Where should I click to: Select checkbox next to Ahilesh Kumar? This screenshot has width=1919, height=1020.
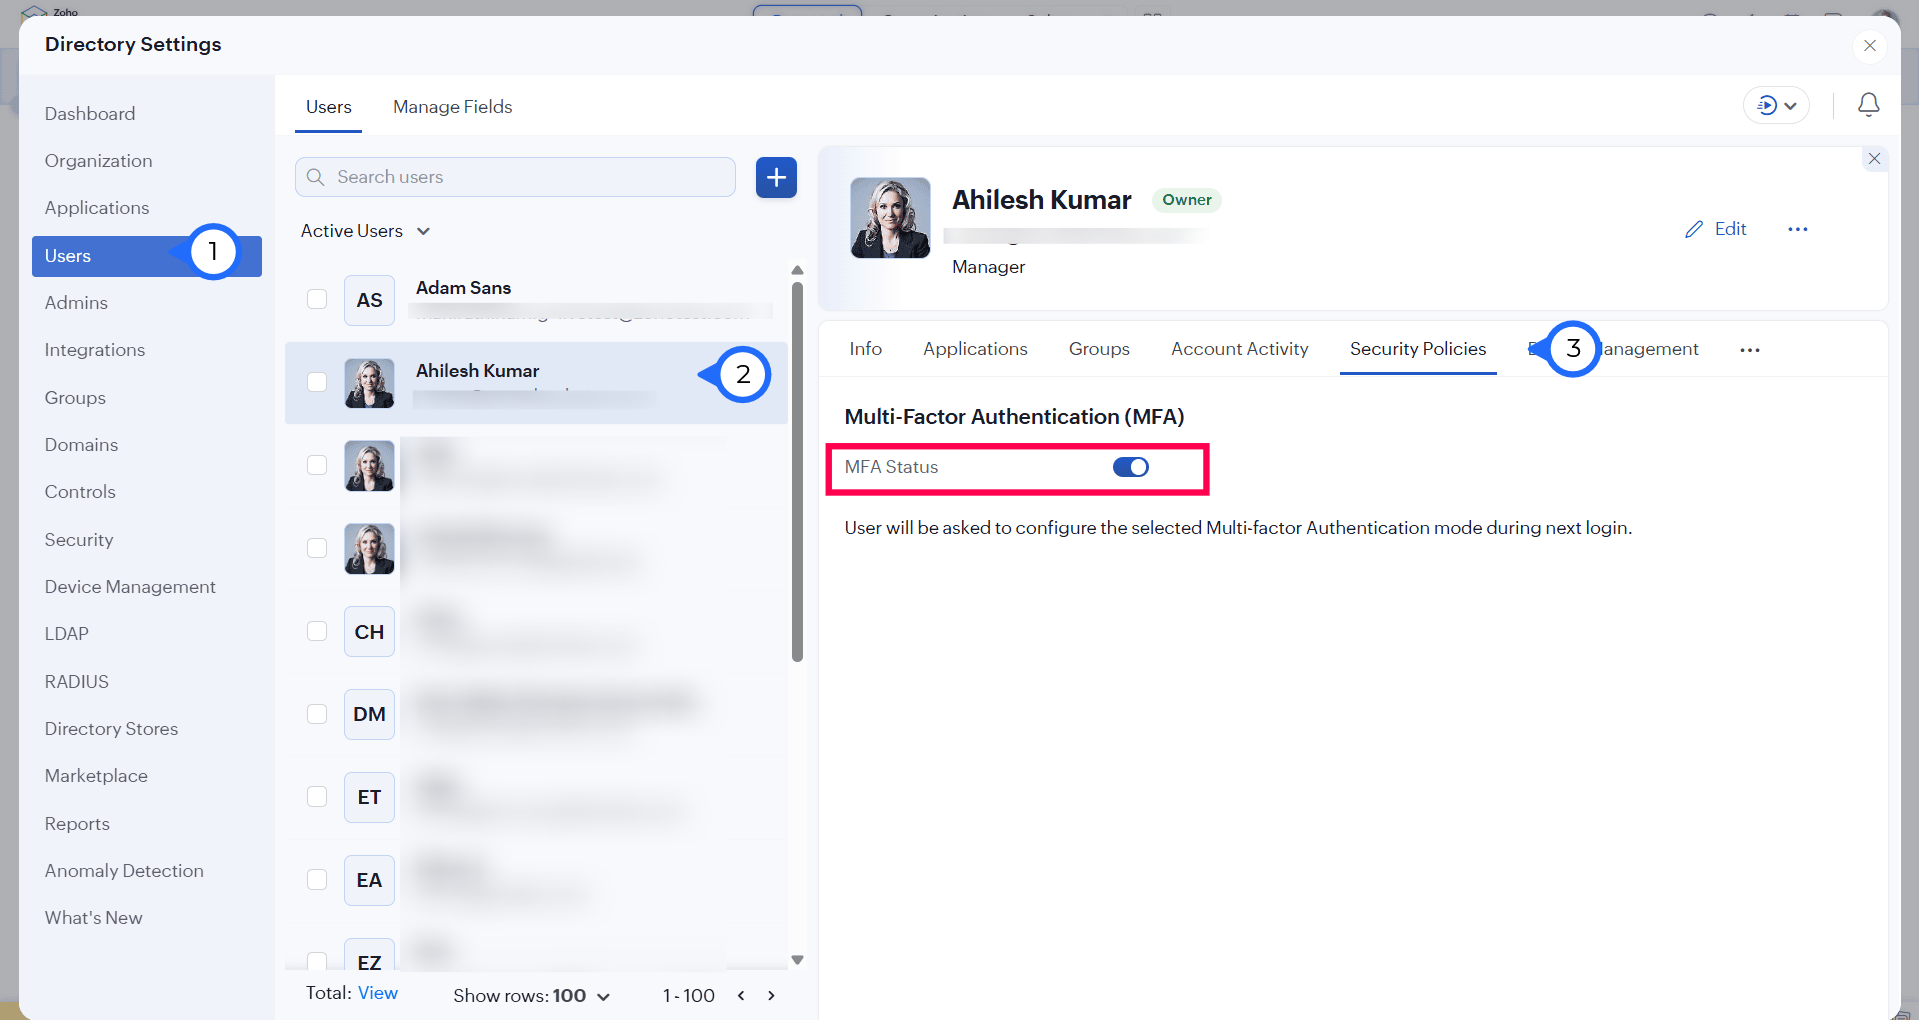click(x=317, y=382)
